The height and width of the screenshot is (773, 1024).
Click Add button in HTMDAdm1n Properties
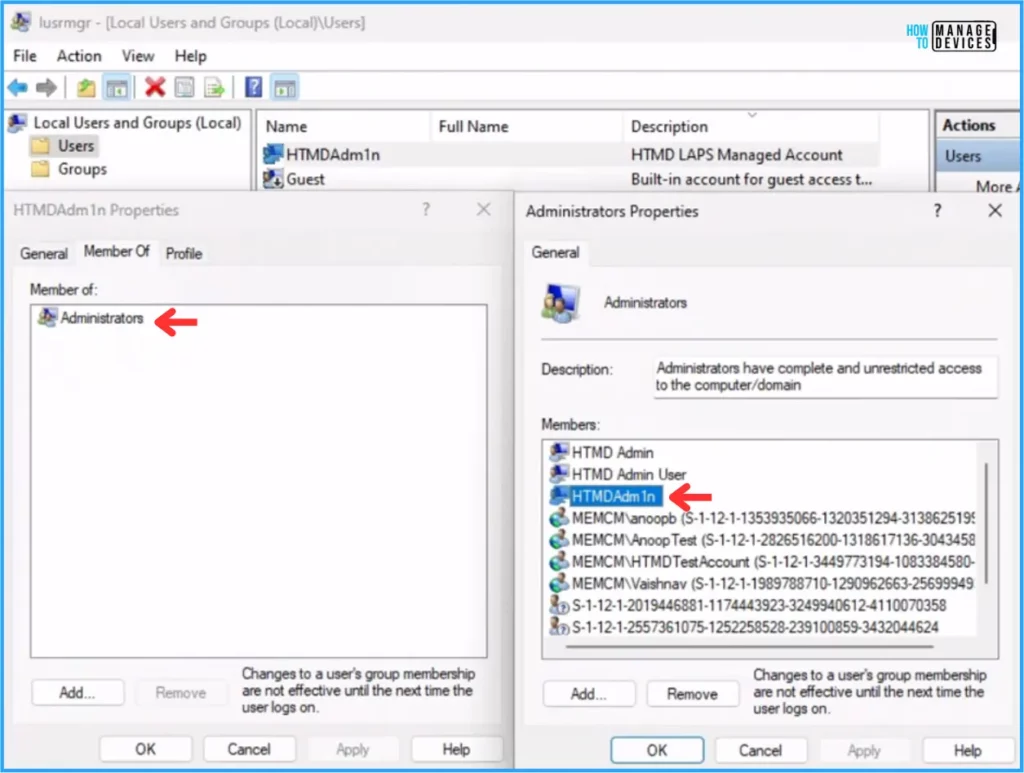coord(78,693)
